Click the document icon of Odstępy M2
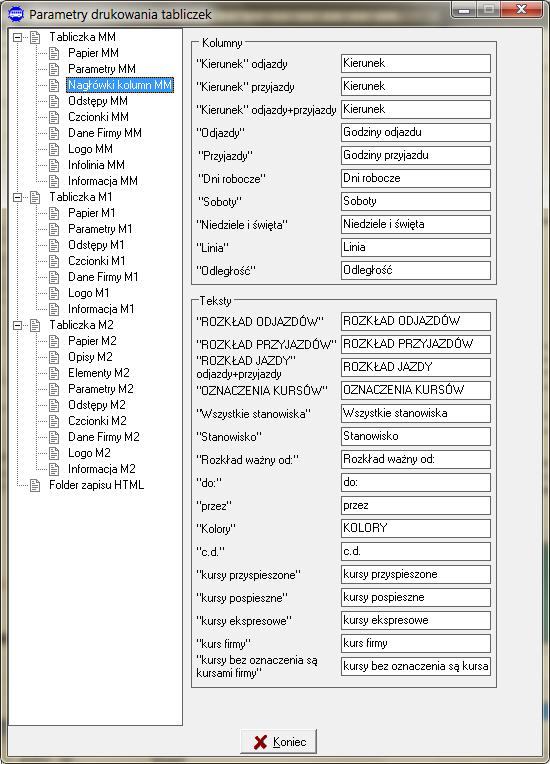Screen dimensions: 550x764 (54, 405)
